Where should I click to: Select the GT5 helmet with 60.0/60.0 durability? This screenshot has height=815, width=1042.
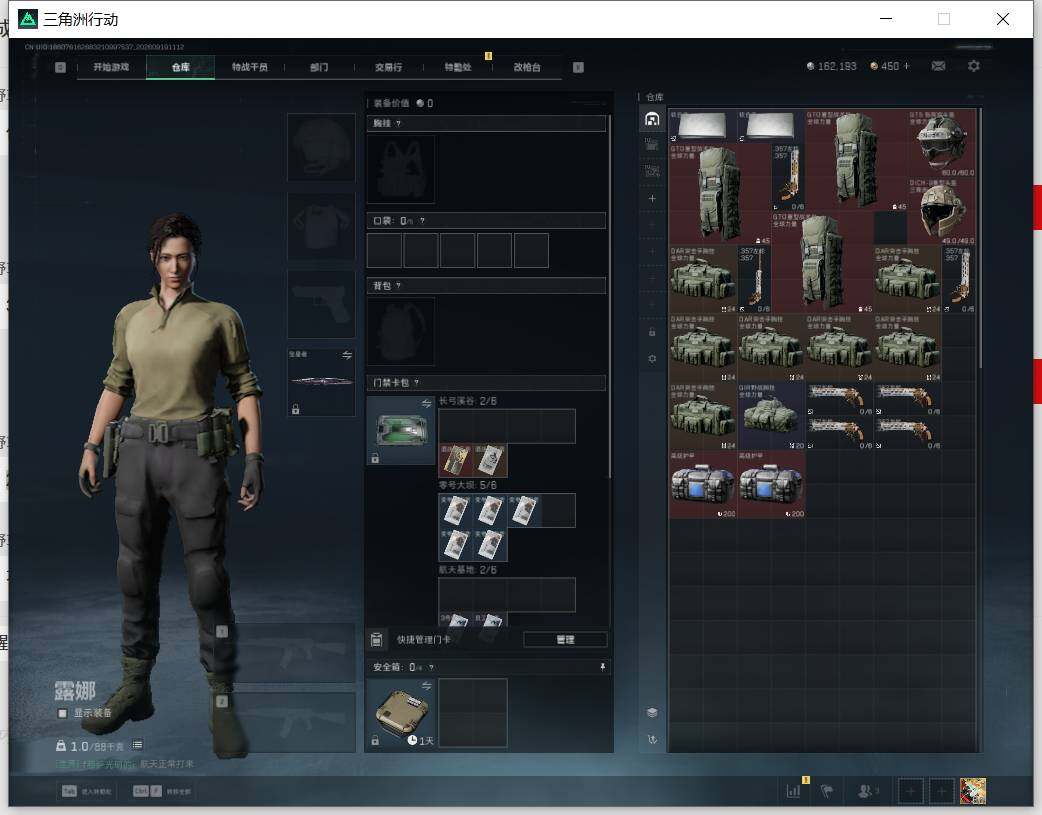[x=942, y=144]
